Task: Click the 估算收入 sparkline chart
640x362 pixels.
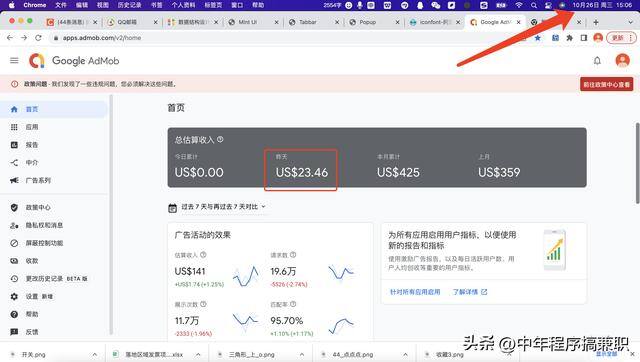Action: click(x=246, y=276)
